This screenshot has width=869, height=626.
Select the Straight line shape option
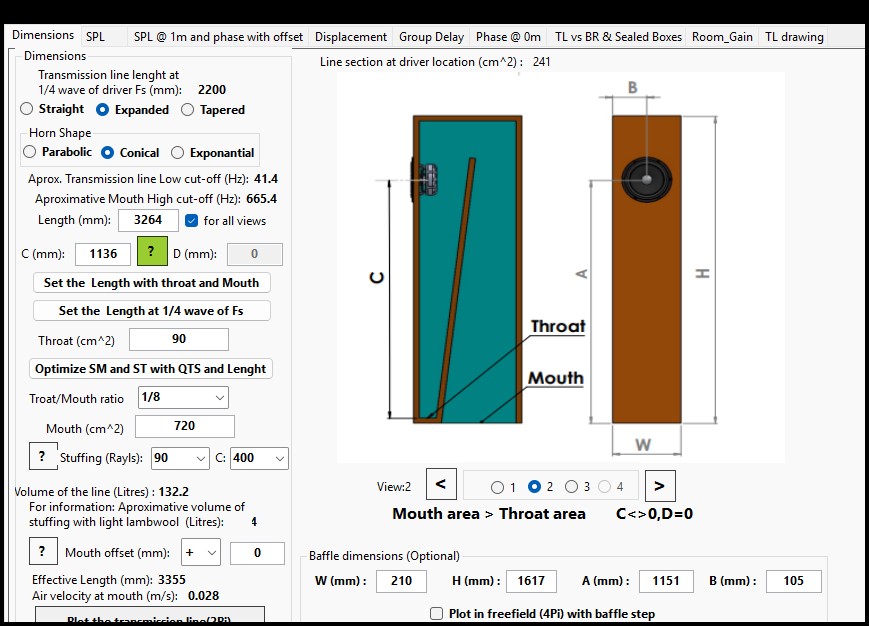click(x=28, y=109)
